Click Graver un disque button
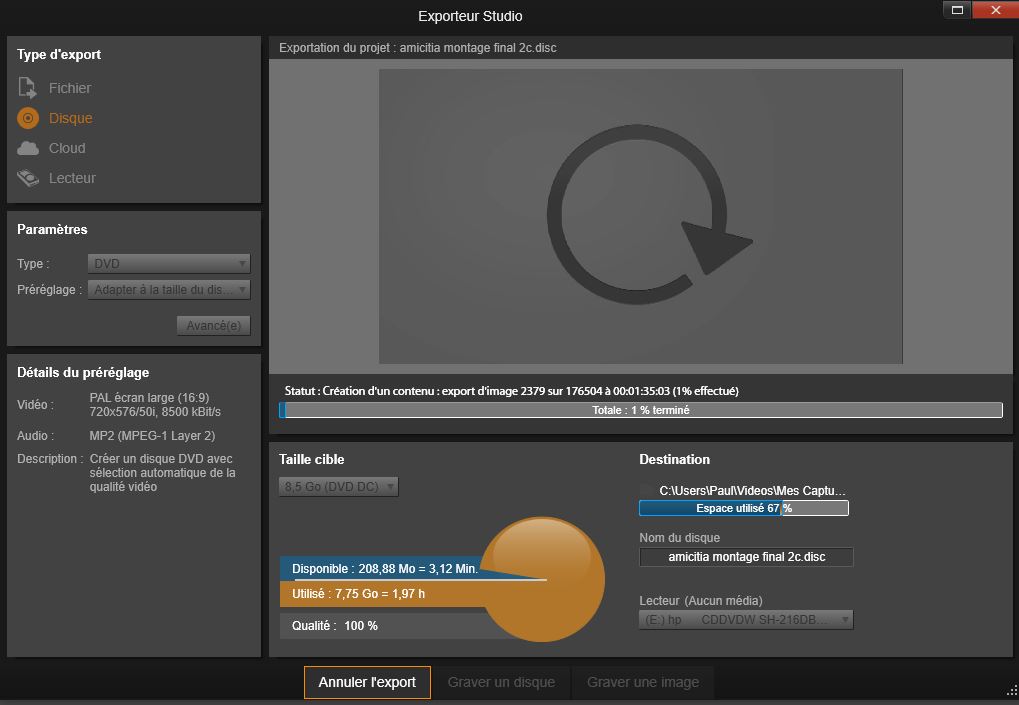This screenshot has height=705, width=1019. [x=501, y=682]
